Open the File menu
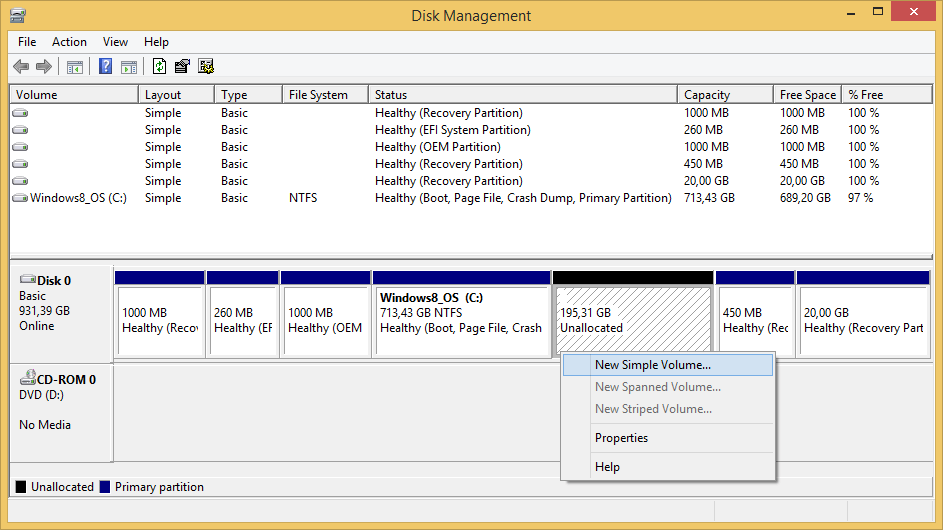 click(x=27, y=42)
